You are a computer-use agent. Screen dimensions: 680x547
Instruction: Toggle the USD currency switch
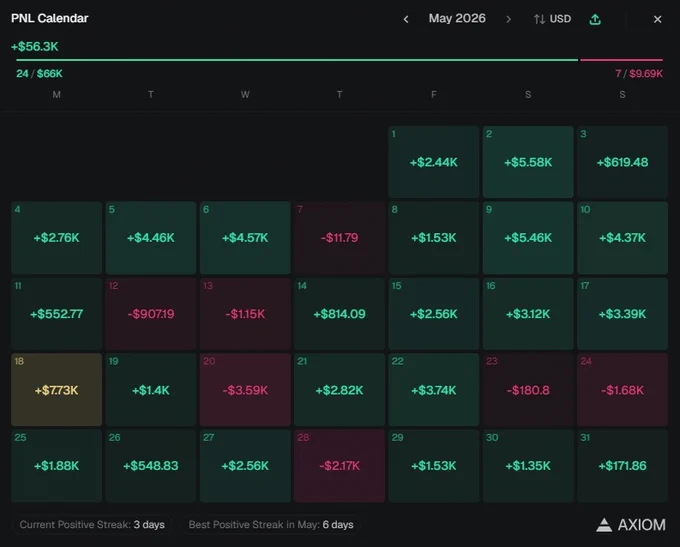coord(552,19)
